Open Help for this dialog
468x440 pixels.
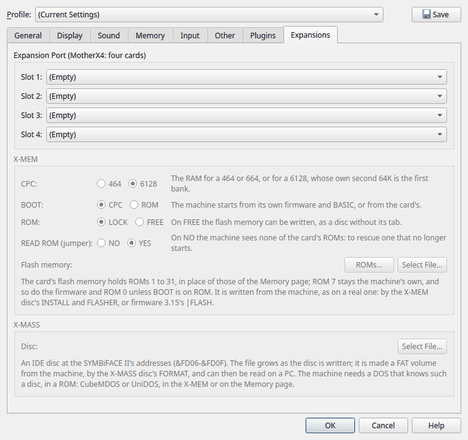tap(436, 426)
